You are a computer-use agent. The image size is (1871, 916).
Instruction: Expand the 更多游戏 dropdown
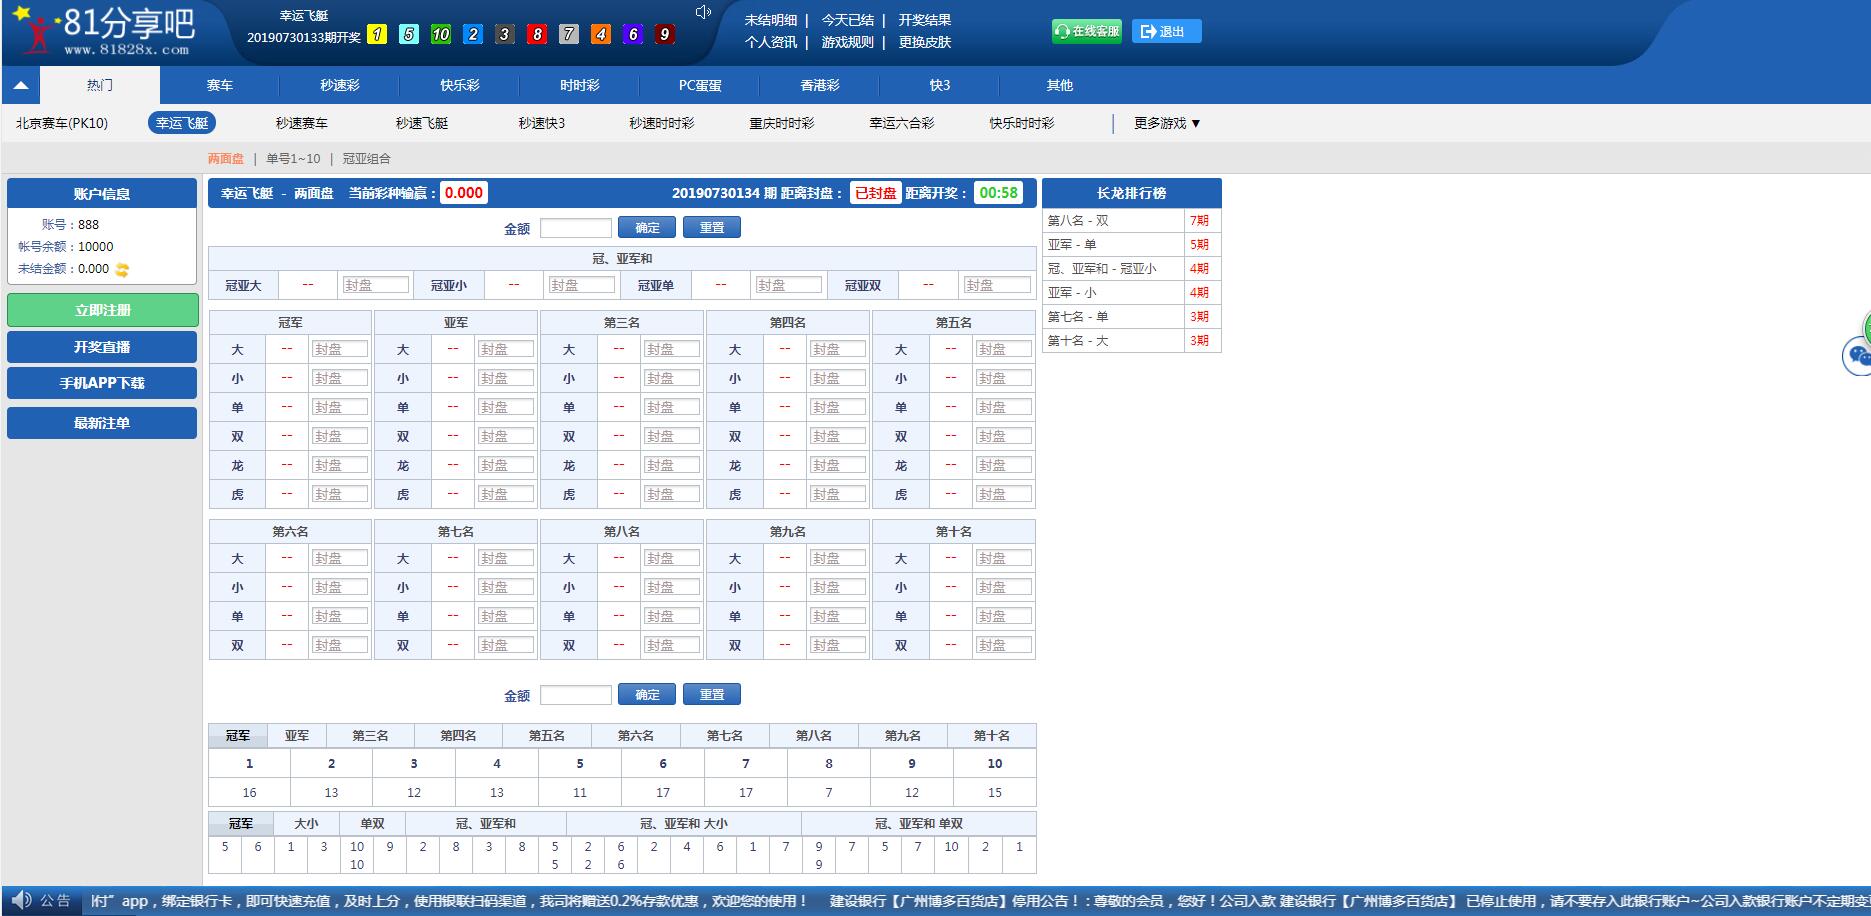[1167, 123]
